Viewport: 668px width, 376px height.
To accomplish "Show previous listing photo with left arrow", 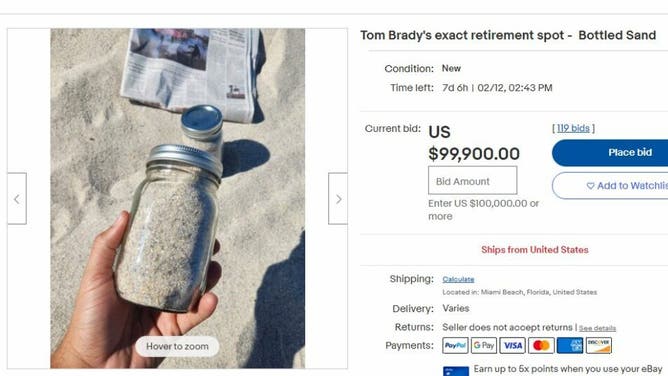I will (17, 198).
